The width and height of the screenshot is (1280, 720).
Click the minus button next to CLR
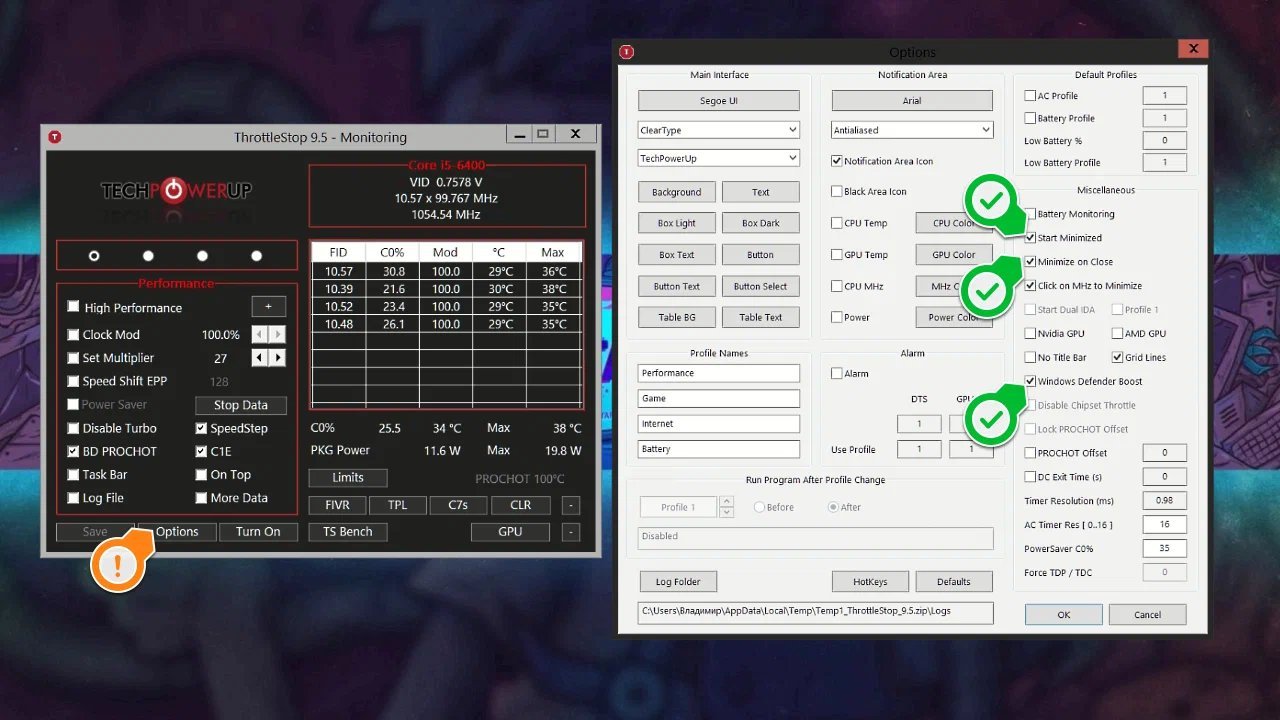pos(570,505)
